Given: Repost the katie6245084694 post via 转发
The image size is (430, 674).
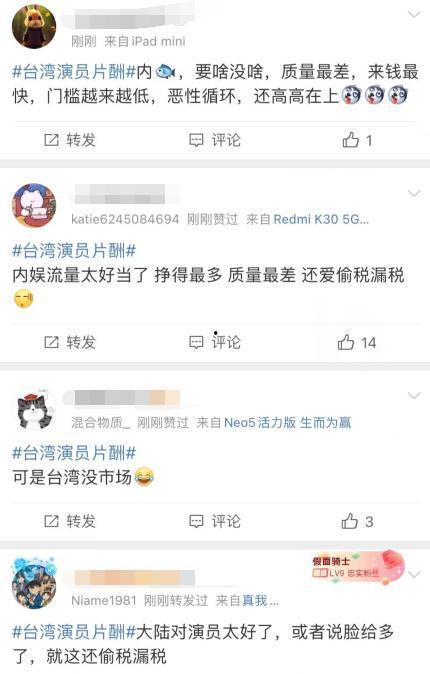Looking at the screenshot, I should [x=70, y=342].
